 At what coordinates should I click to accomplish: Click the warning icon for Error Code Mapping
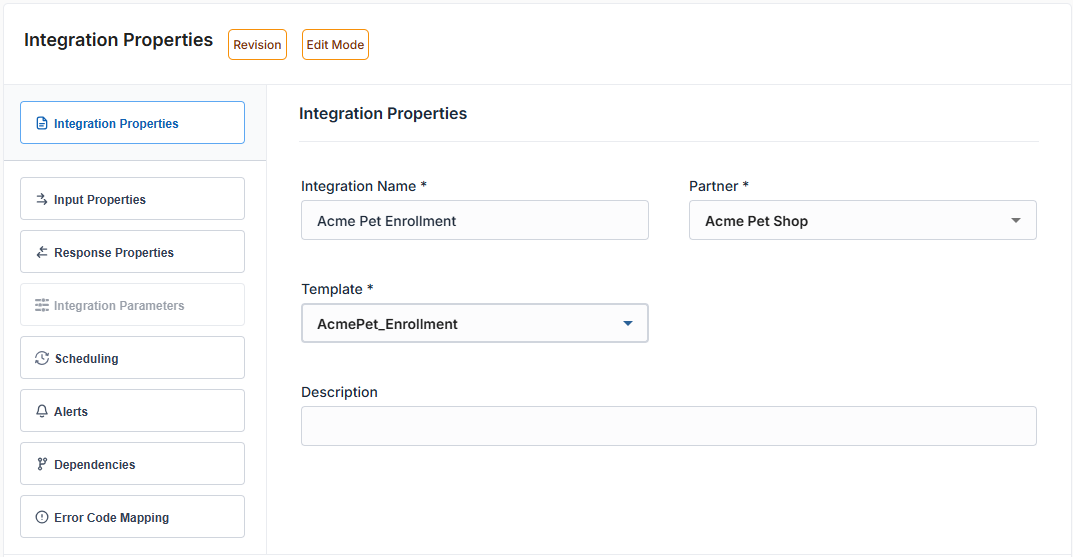tap(42, 518)
